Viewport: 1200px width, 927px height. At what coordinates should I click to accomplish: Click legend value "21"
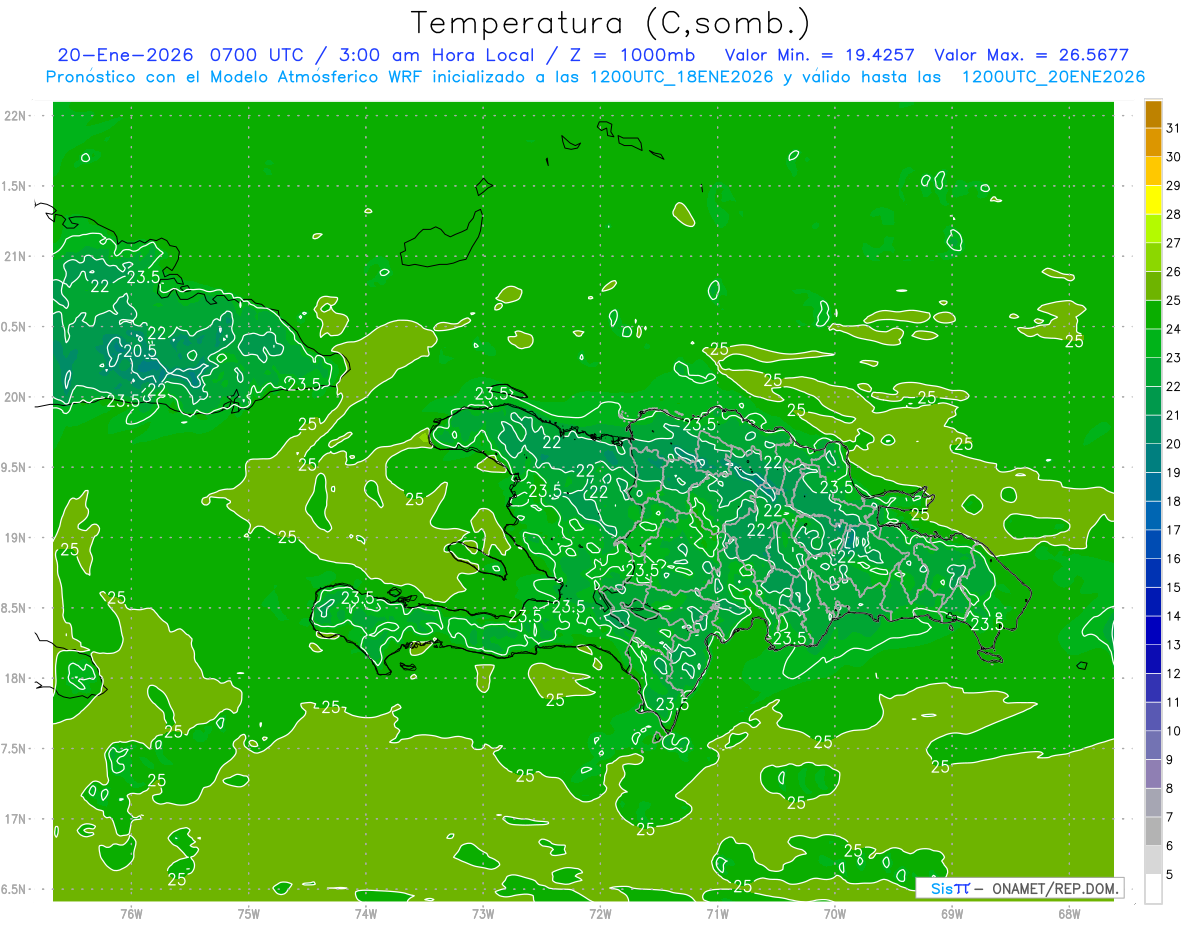1174,415
